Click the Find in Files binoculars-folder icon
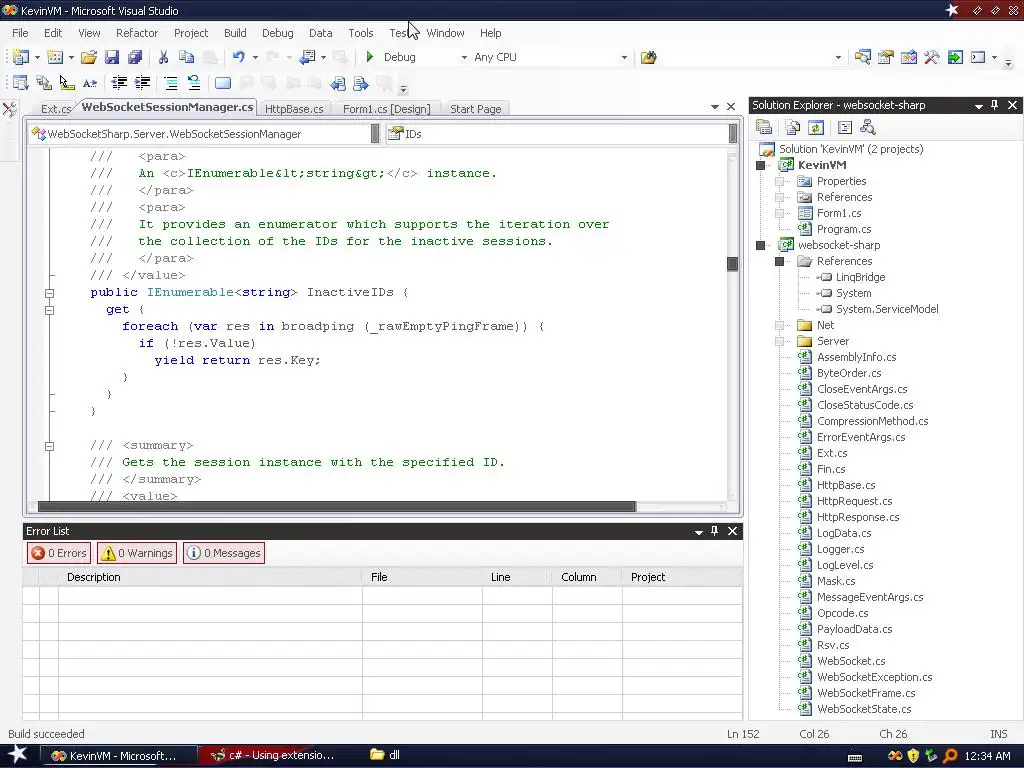1024x768 pixels. click(x=648, y=57)
